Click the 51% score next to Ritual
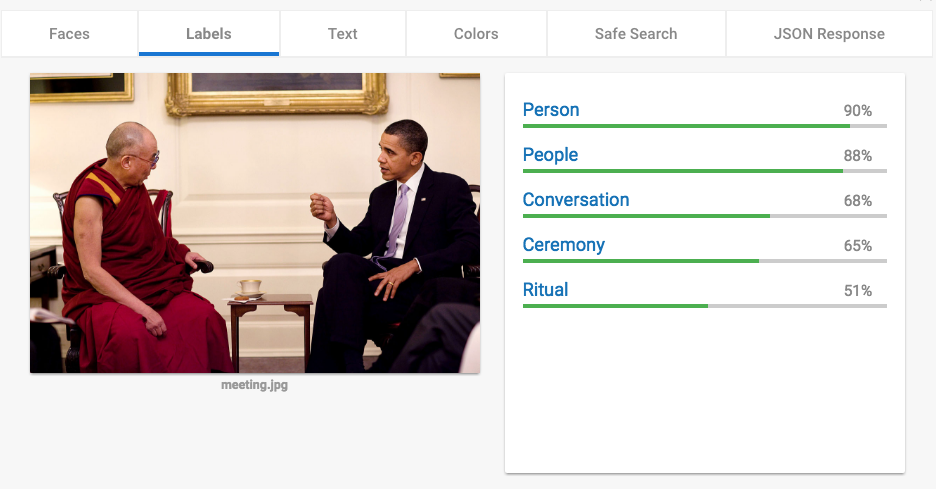 (x=858, y=291)
